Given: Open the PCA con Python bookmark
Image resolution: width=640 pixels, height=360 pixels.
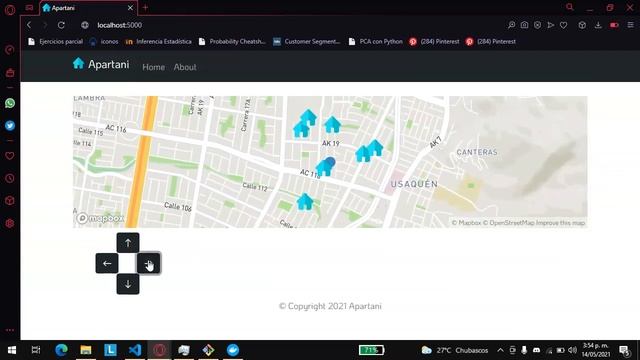Looking at the screenshot, I should (x=376, y=42).
